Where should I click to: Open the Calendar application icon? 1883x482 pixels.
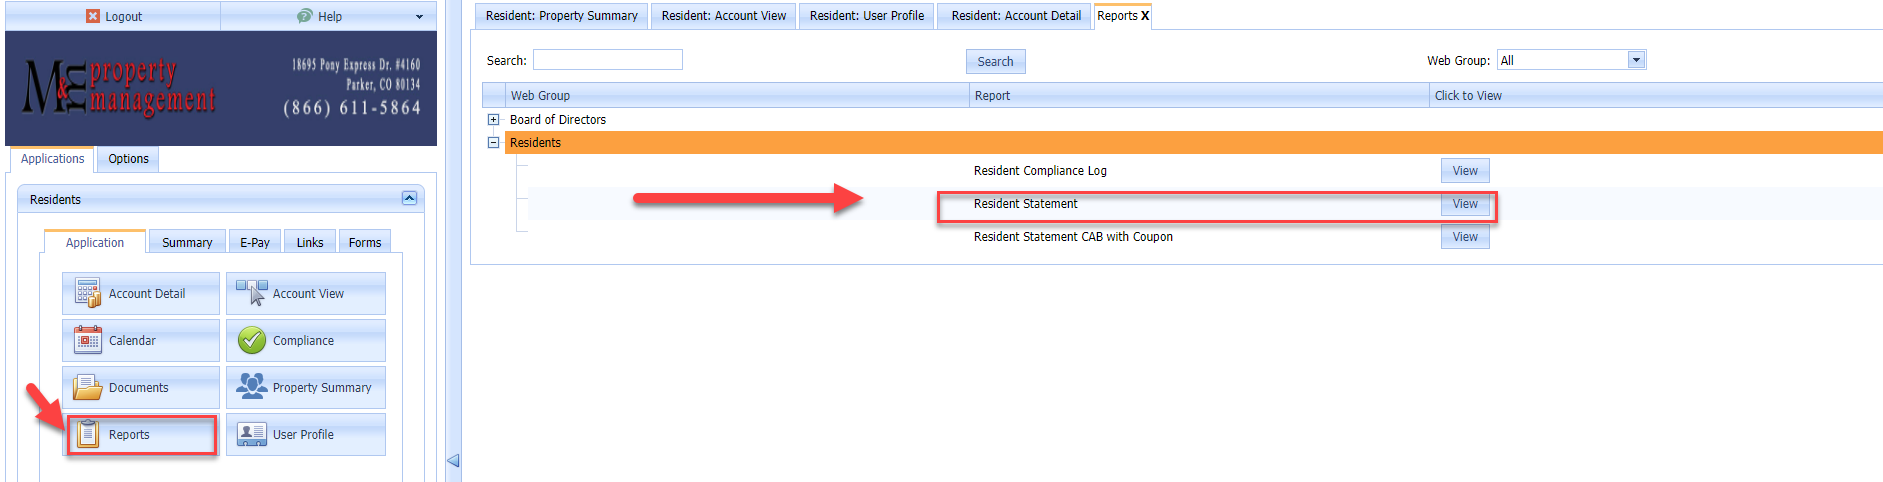(88, 340)
